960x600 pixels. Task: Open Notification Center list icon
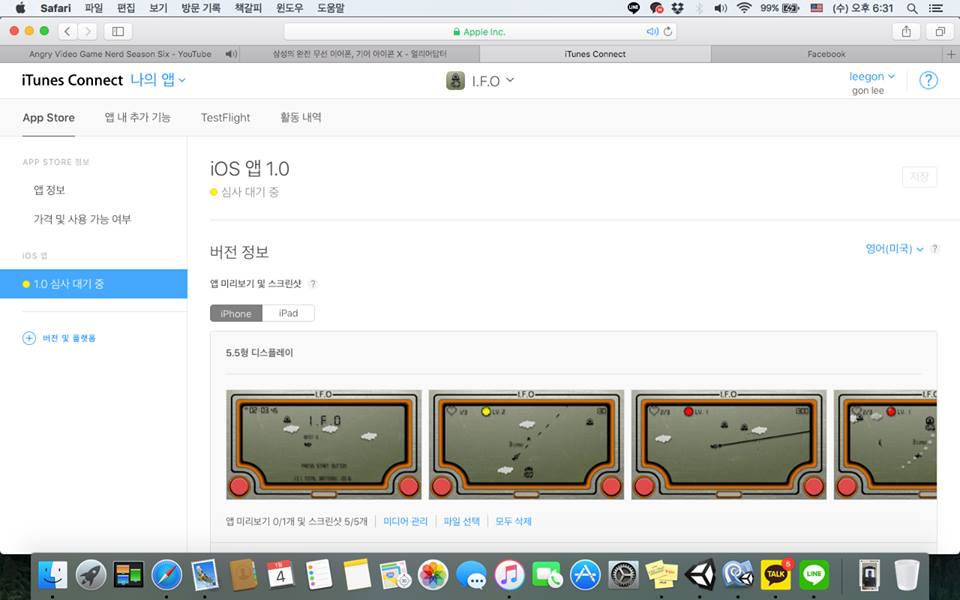(936, 8)
